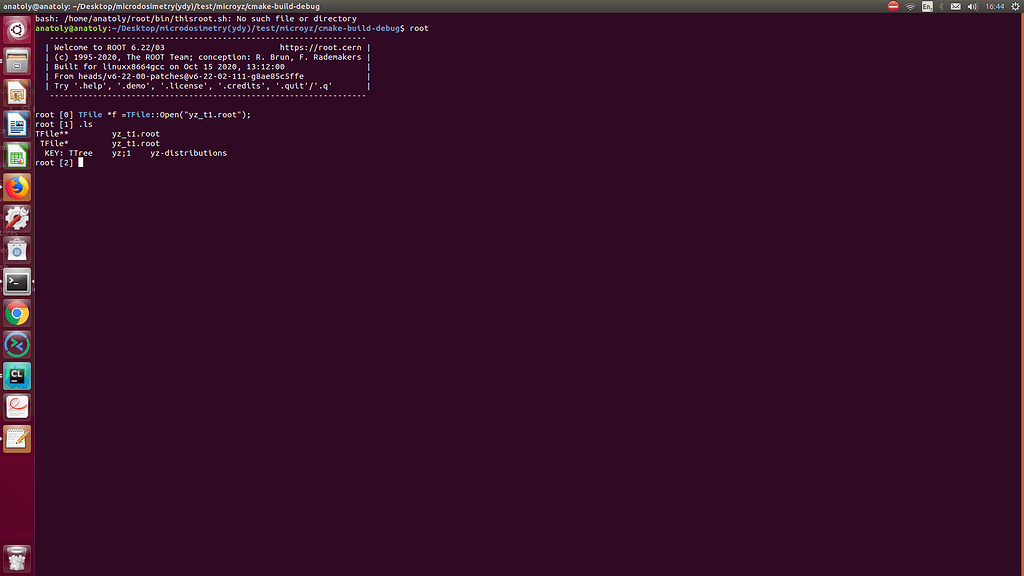1024x576 pixels.
Task: Open the Wi-Fi network menu
Action: (x=909, y=7)
